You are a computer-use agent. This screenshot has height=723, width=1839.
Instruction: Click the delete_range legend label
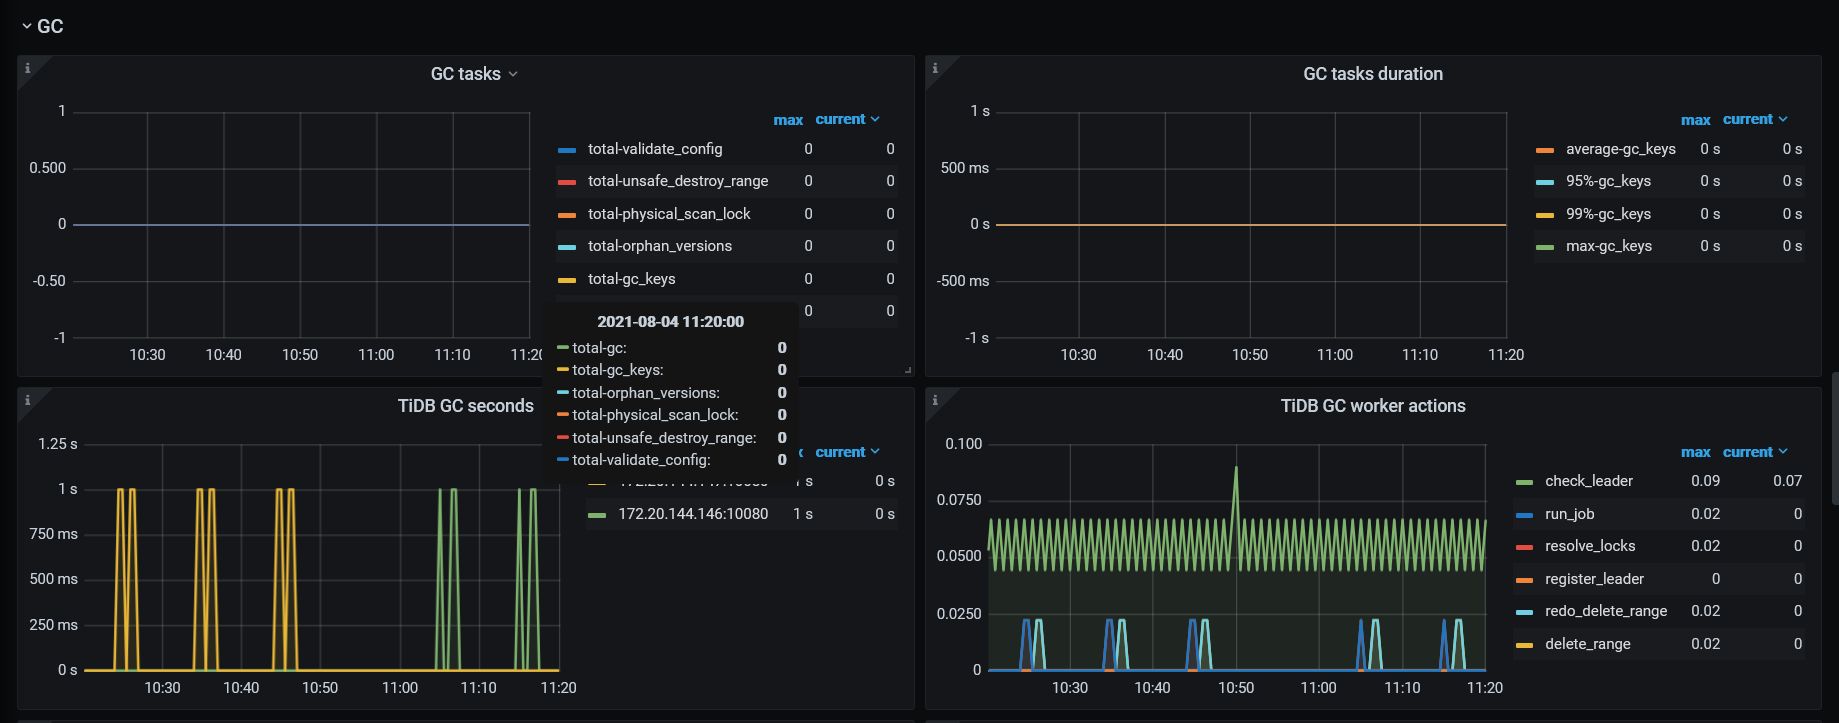click(1587, 644)
